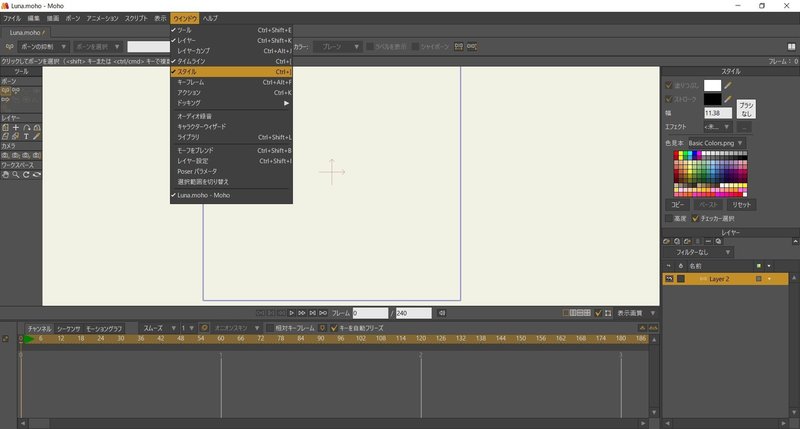Screen dimensions: 800x429
Task: Open the File menu
Action: [x=12, y=18]
